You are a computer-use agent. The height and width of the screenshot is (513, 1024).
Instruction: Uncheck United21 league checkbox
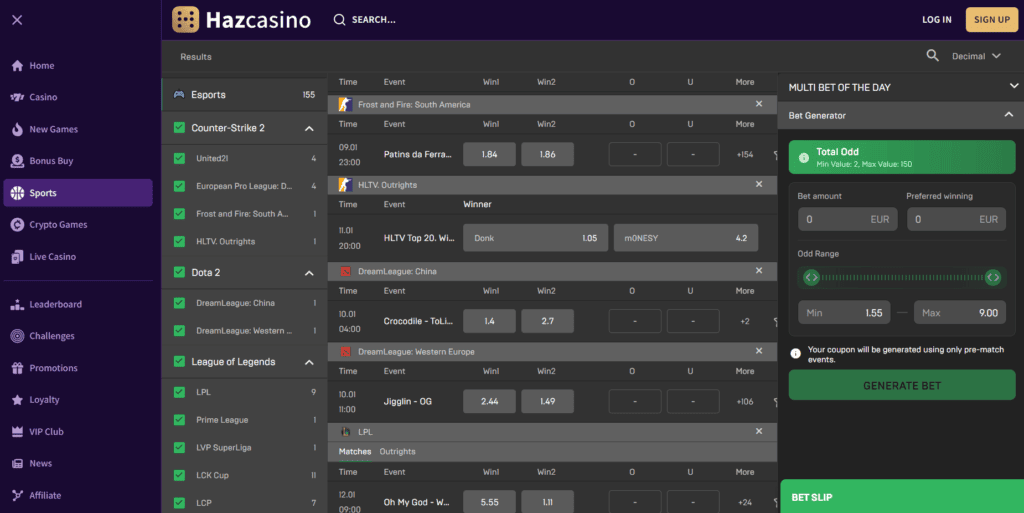click(179, 158)
